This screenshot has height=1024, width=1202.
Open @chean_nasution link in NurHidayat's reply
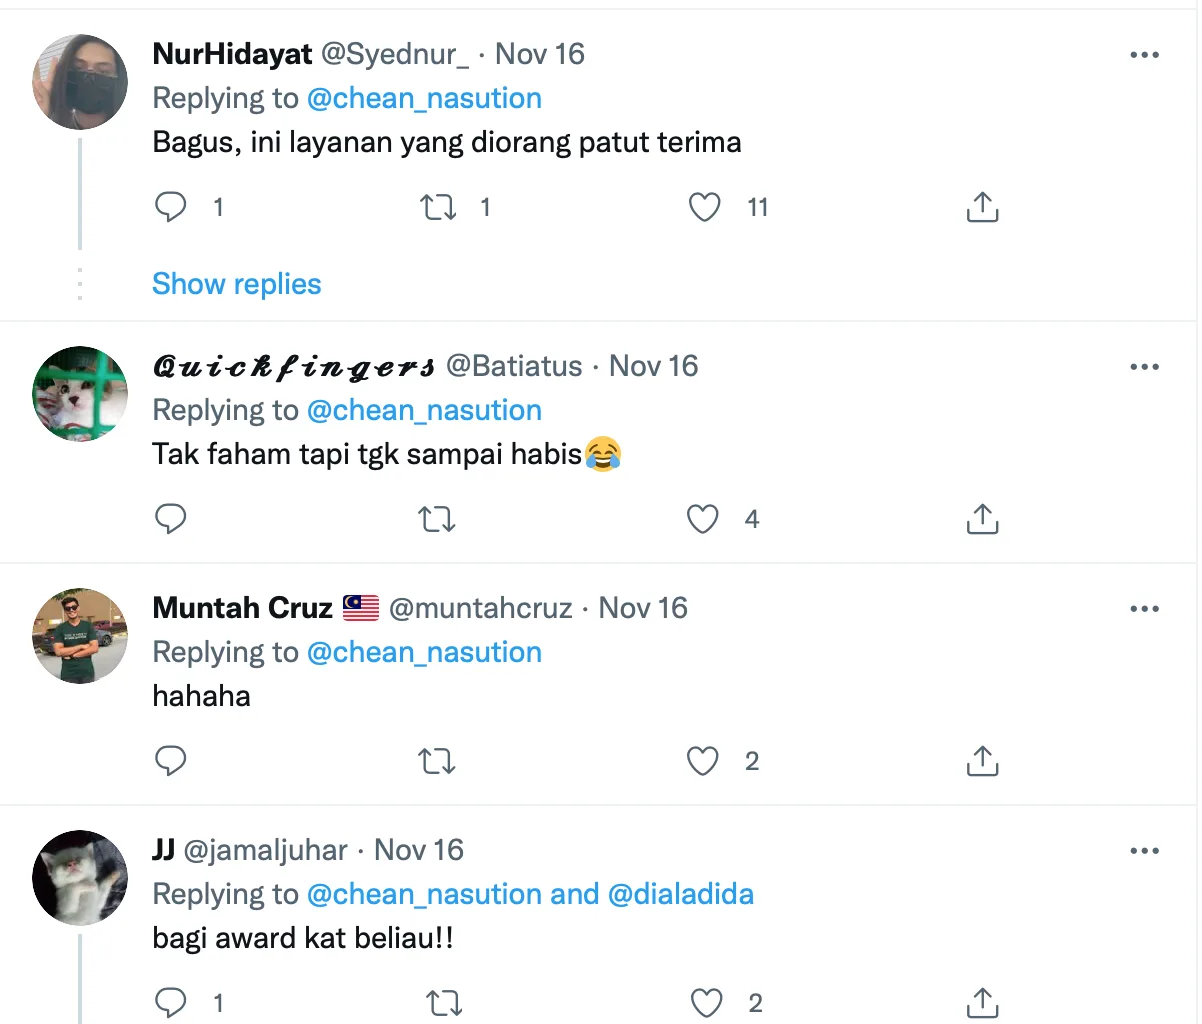[x=424, y=98]
